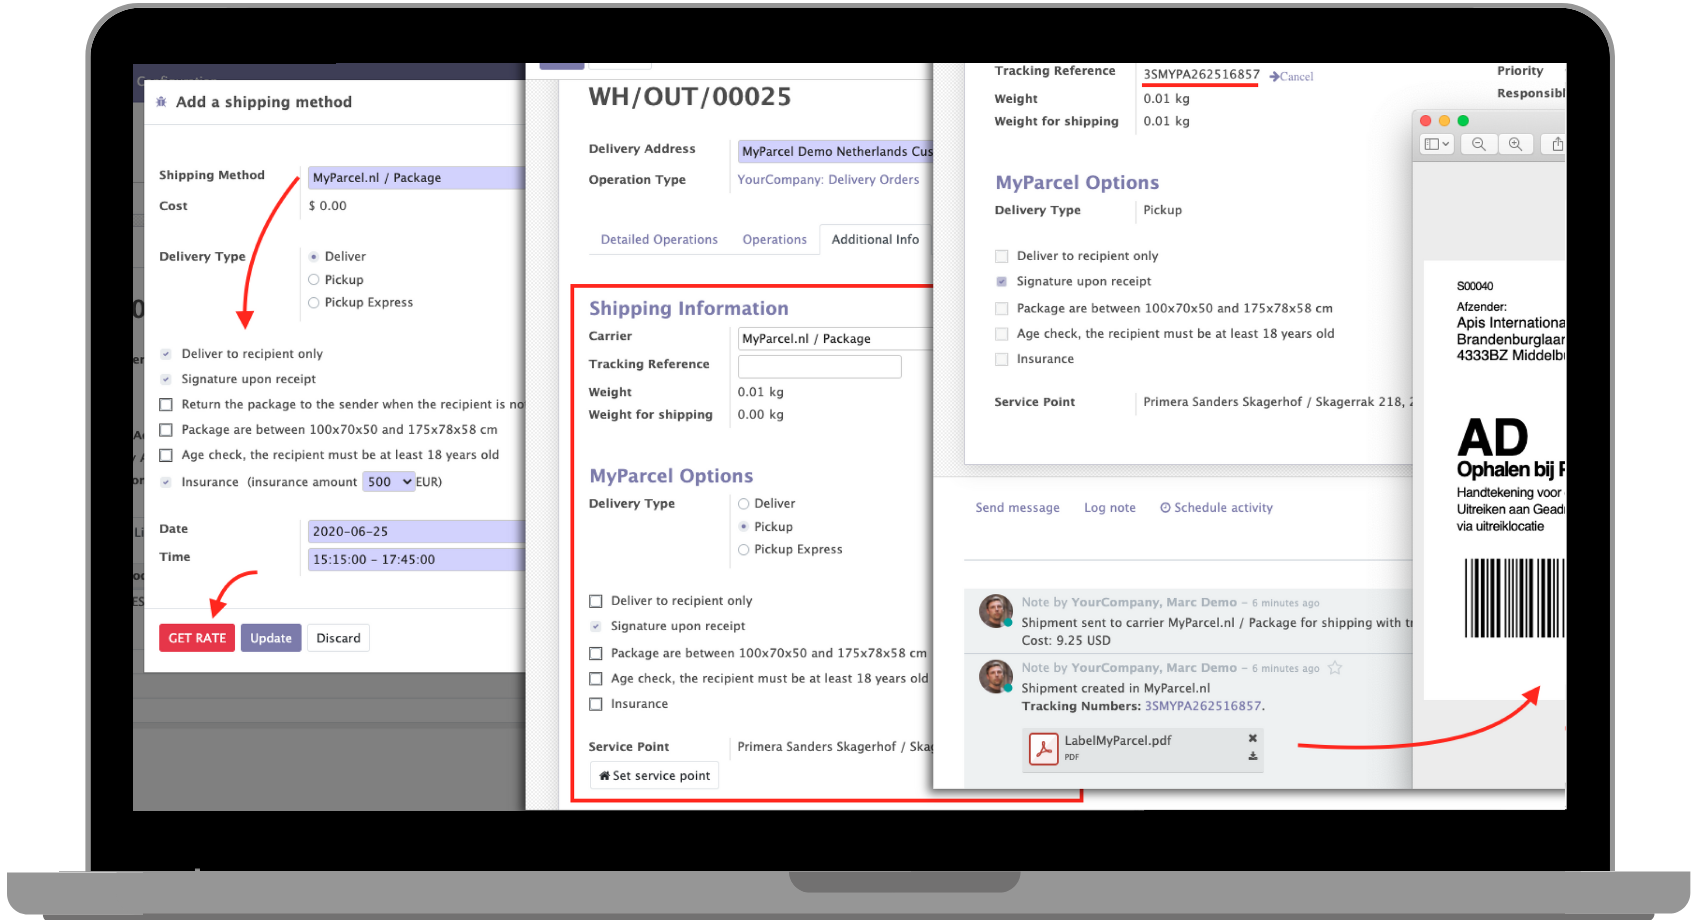Click Set service point button

[x=654, y=776]
